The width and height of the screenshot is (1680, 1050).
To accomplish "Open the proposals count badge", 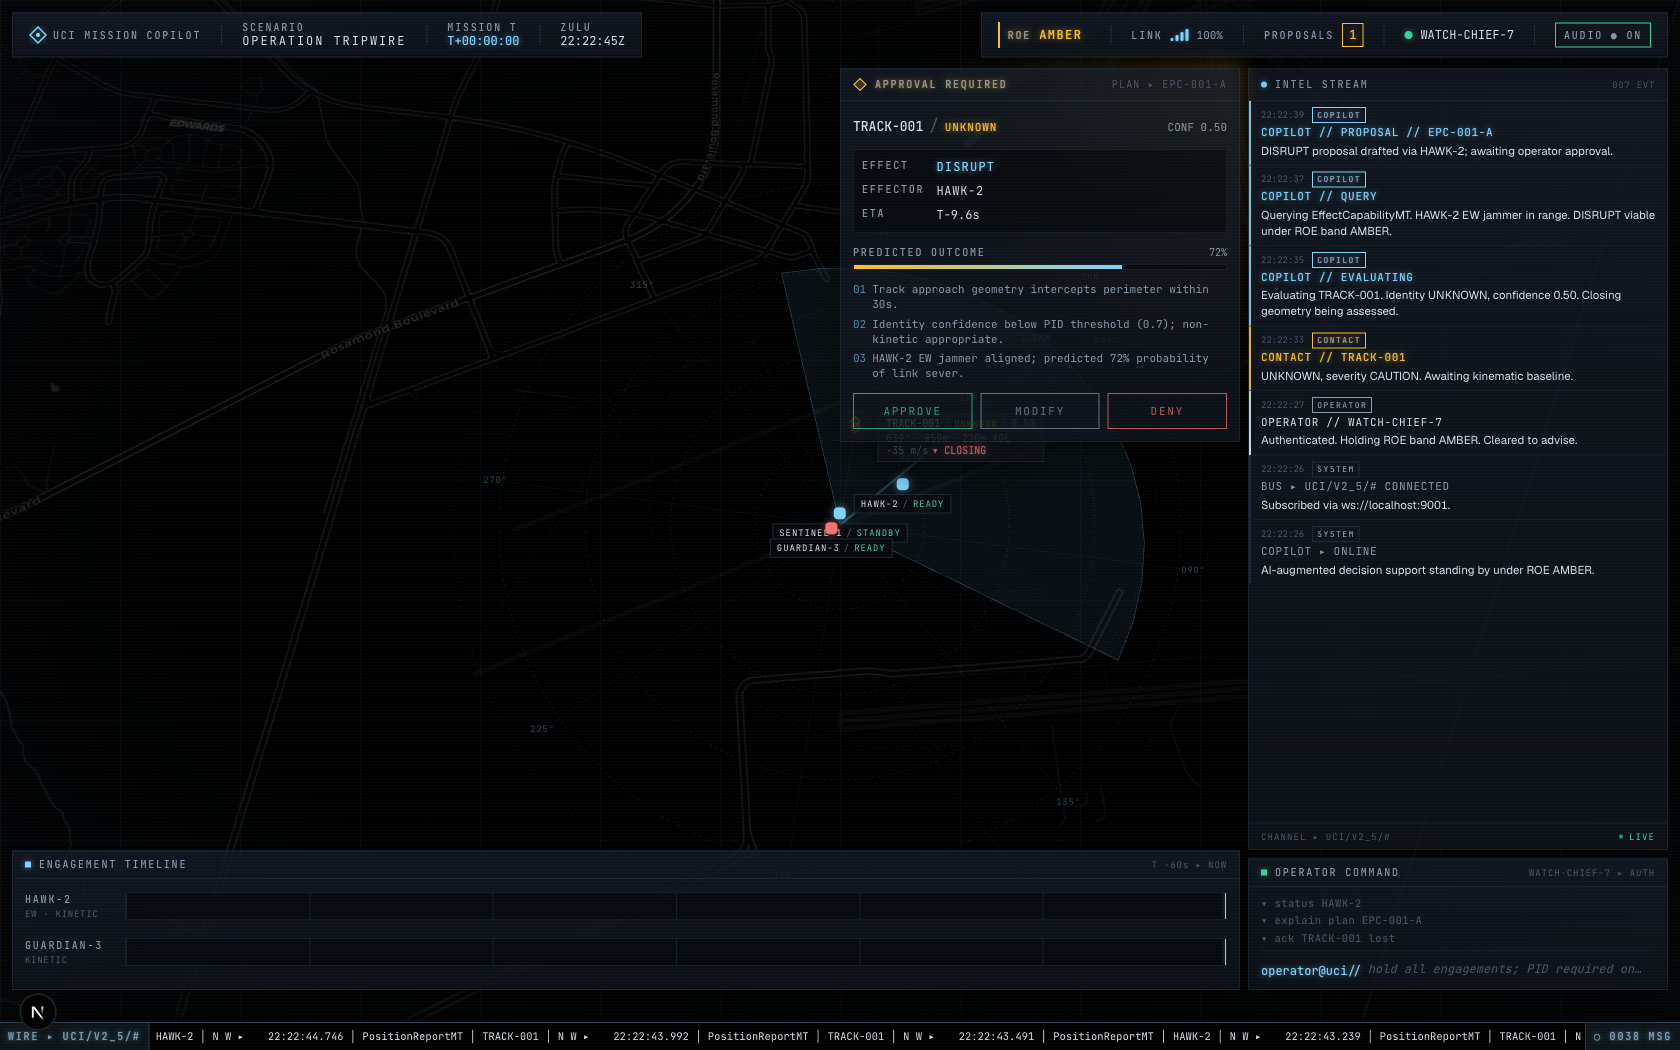I will (x=1352, y=35).
